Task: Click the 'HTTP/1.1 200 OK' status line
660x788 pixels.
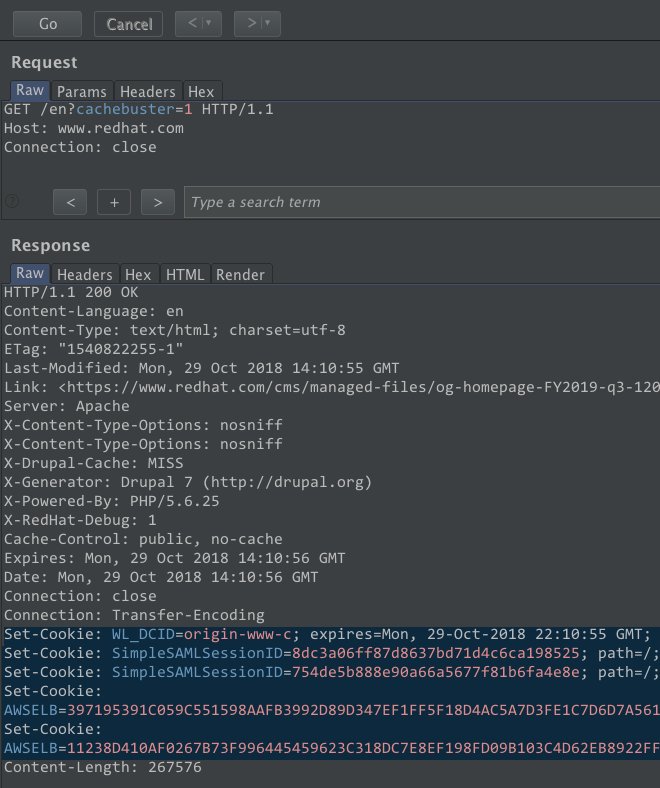Action: point(71,292)
